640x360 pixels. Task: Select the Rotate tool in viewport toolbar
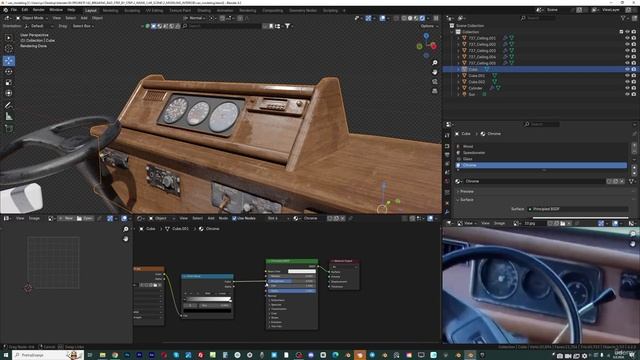click(x=9, y=71)
